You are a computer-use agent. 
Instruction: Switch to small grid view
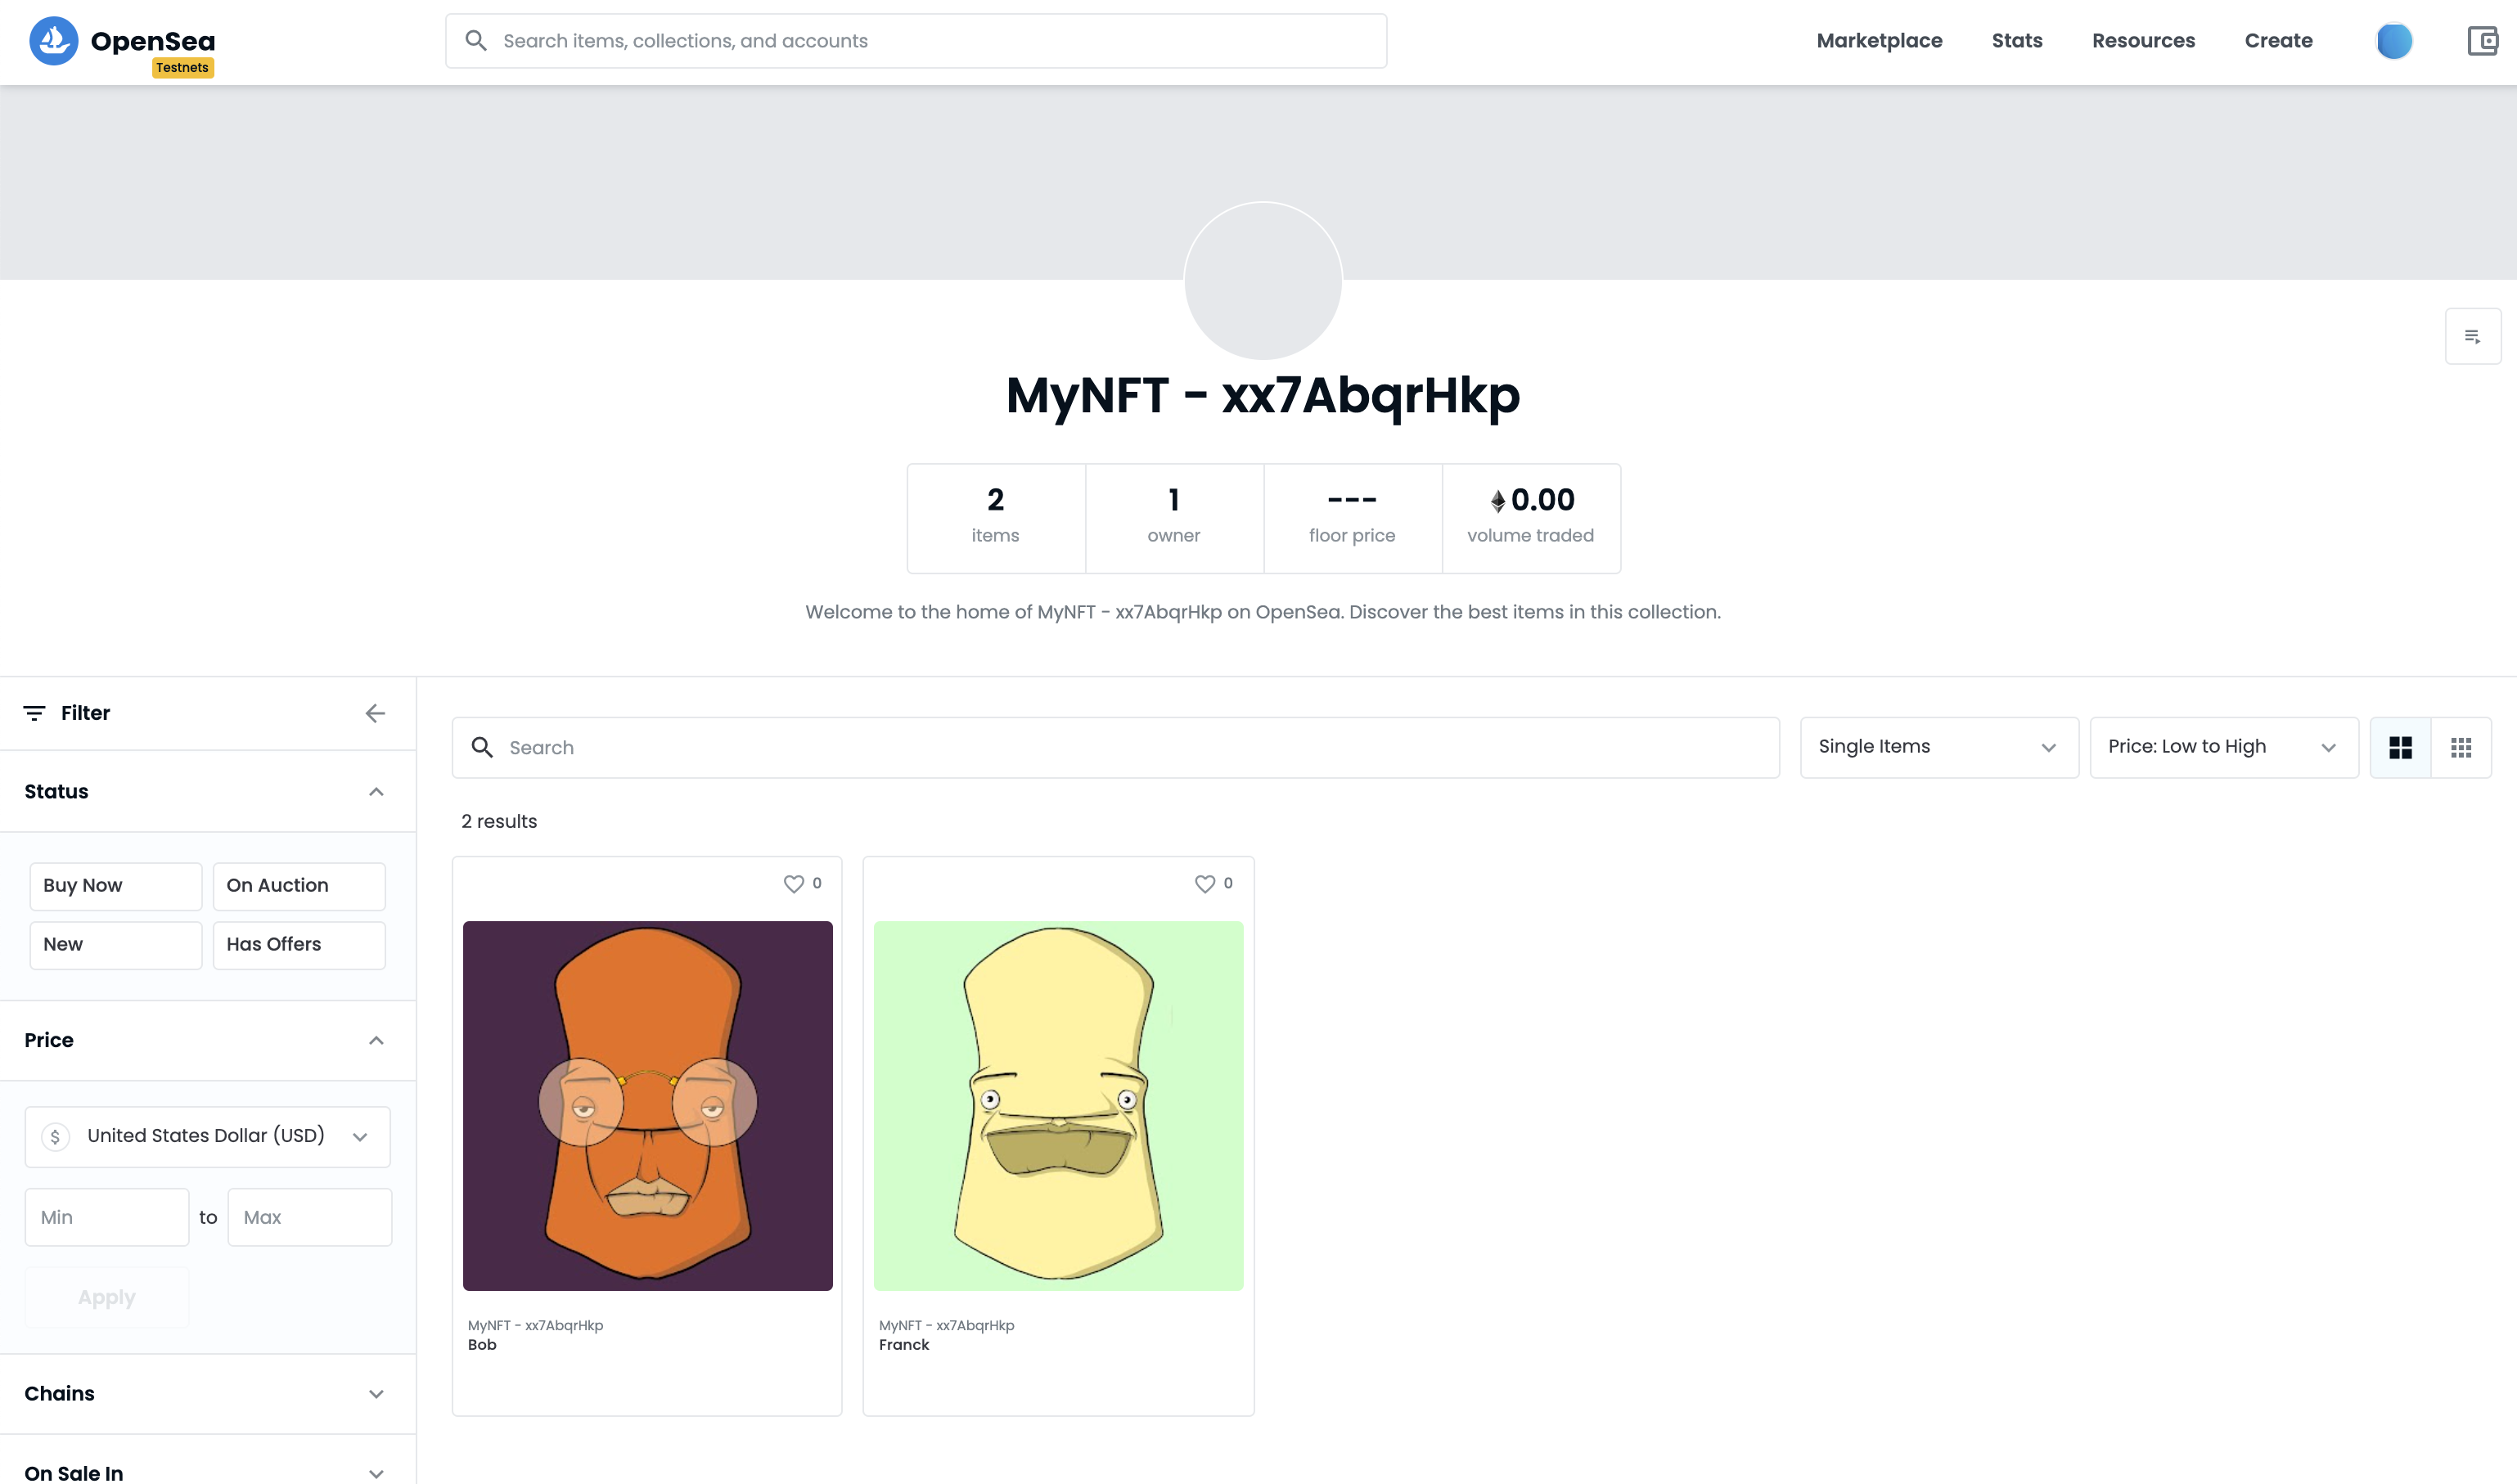(x=2461, y=747)
